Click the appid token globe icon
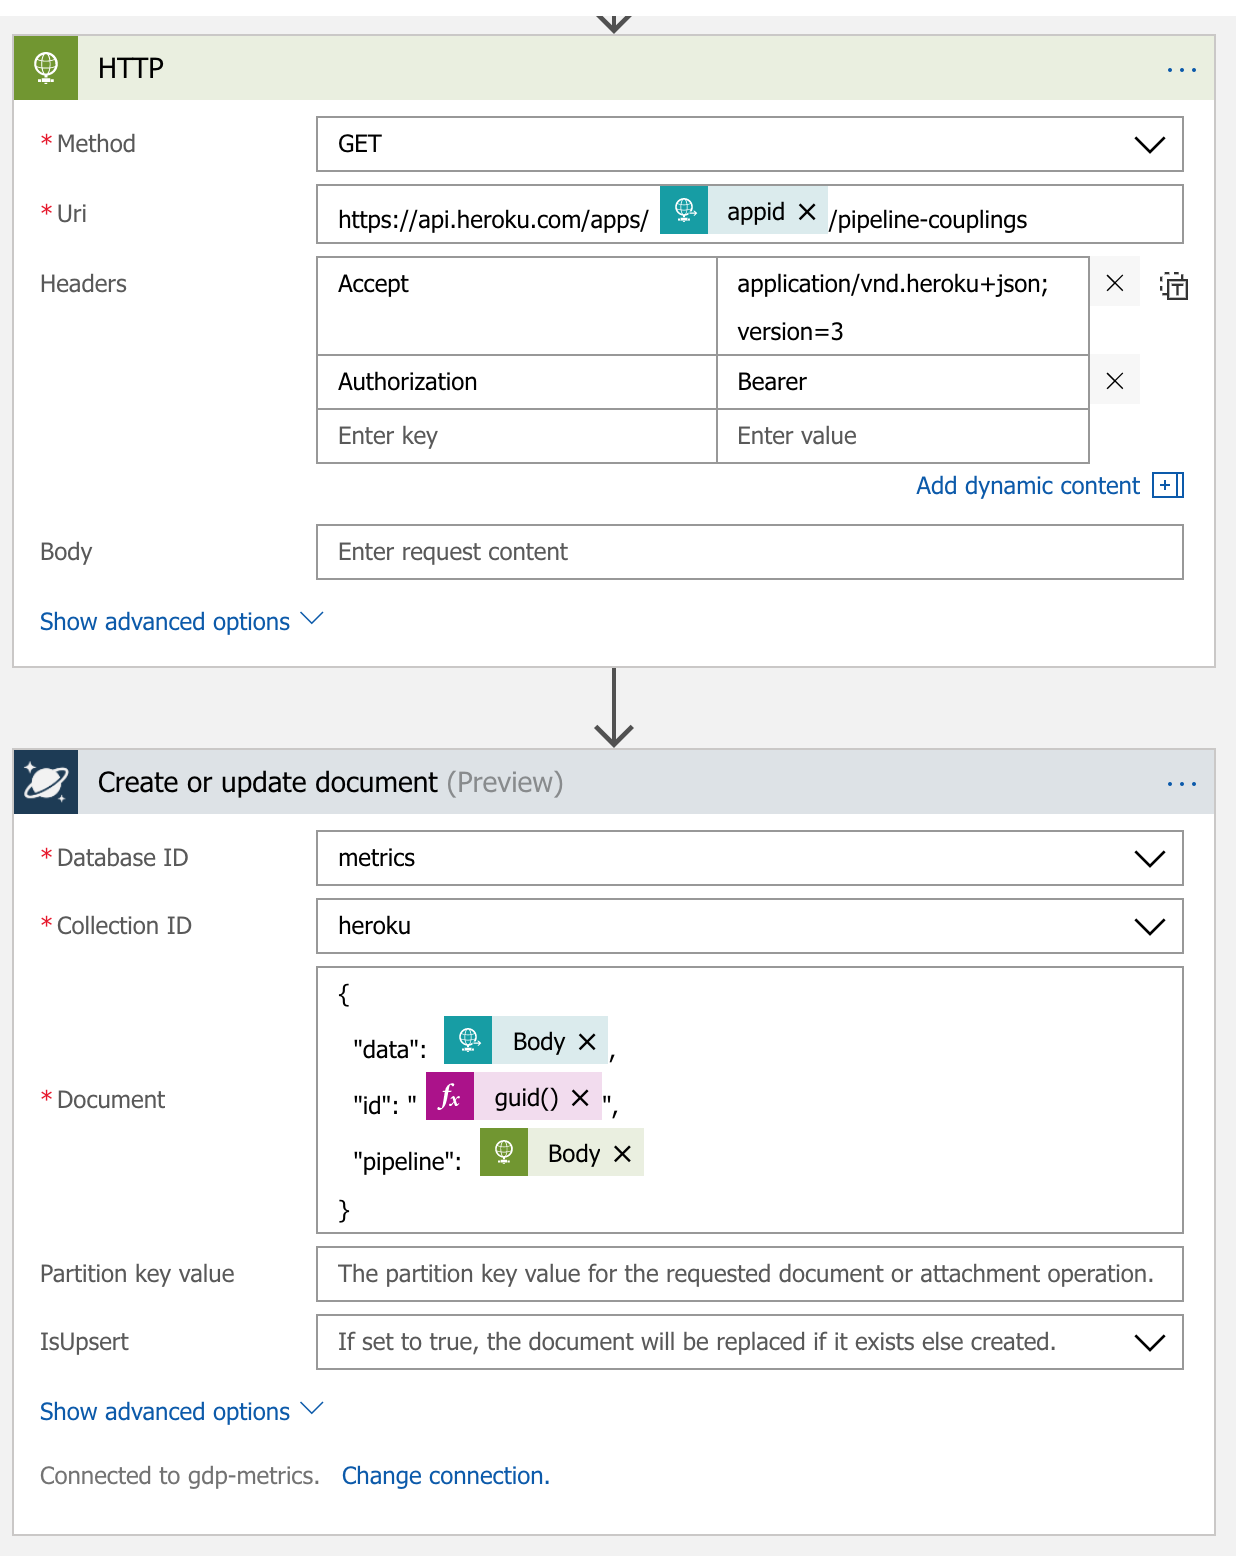The image size is (1236, 1556). tap(684, 210)
